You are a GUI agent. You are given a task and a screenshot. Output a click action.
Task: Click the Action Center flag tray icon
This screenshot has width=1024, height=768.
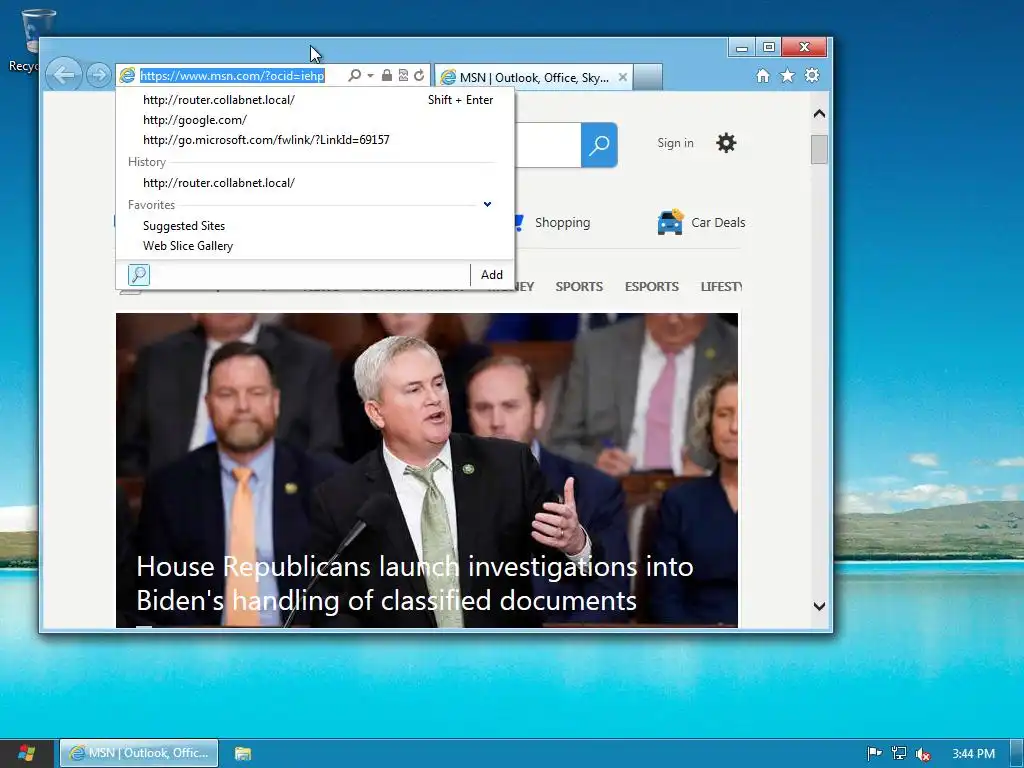[x=874, y=754]
